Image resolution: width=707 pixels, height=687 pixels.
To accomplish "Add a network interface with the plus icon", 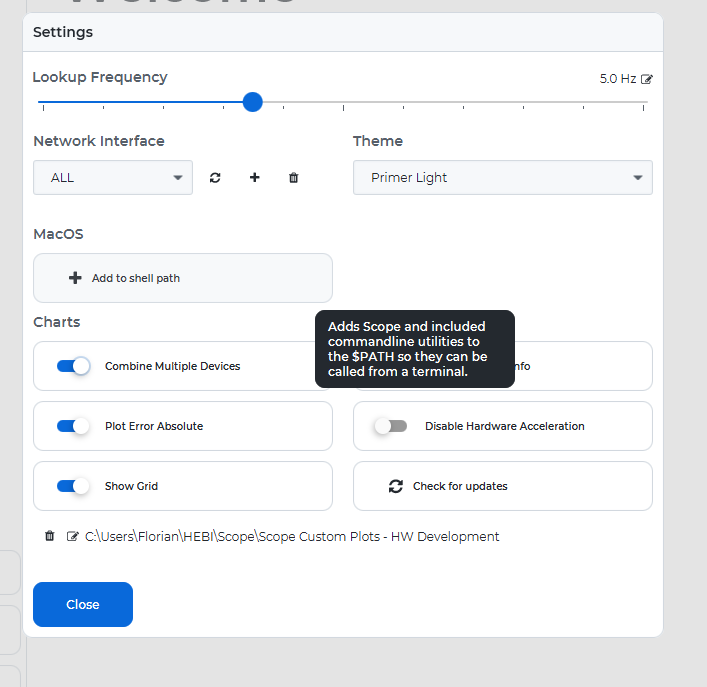I will [x=254, y=178].
